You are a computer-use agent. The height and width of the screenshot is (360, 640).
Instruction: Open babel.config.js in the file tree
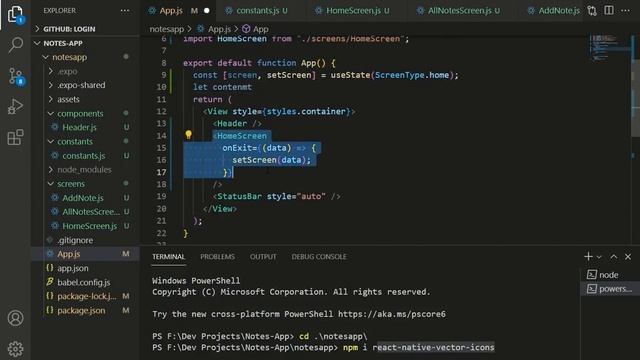tap(86, 282)
